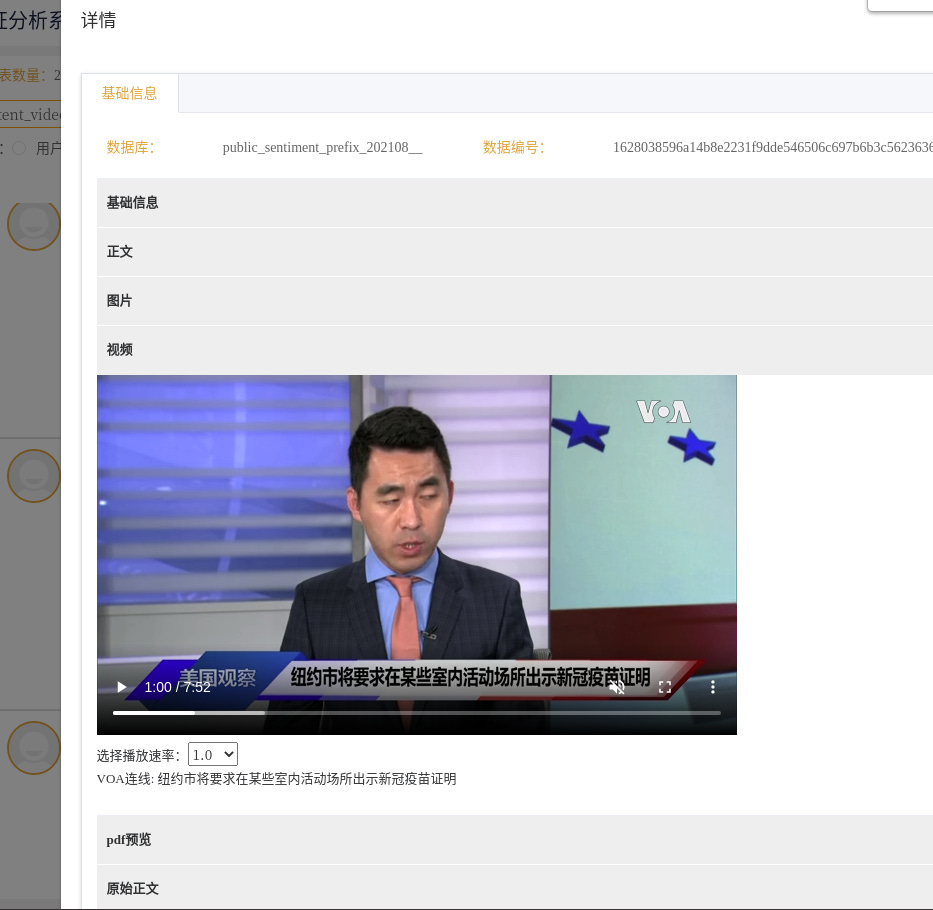
Task: Click the 详情 dialog title
Action: pos(99,20)
